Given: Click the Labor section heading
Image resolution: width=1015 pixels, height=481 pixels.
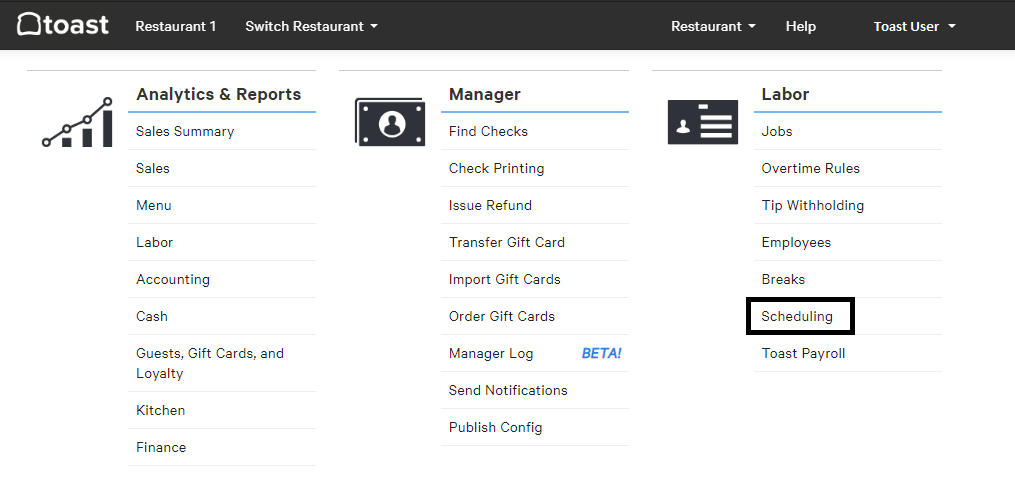Looking at the screenshot, I should point(785,94).
